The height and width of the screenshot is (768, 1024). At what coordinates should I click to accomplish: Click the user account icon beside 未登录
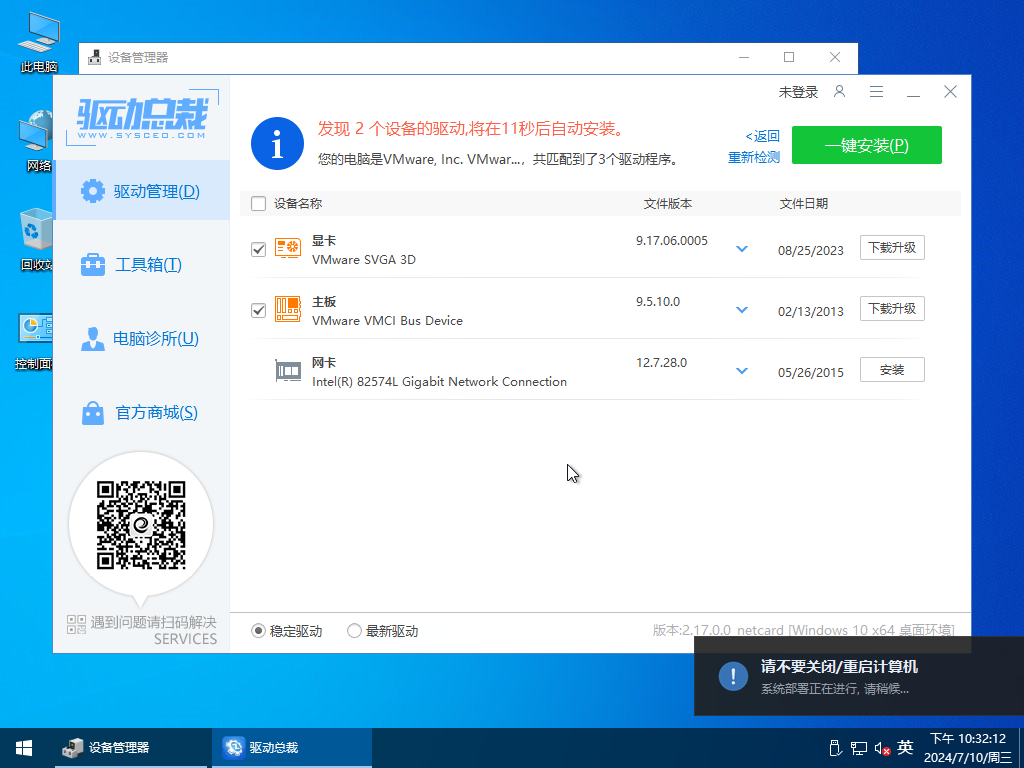[839, 91]
